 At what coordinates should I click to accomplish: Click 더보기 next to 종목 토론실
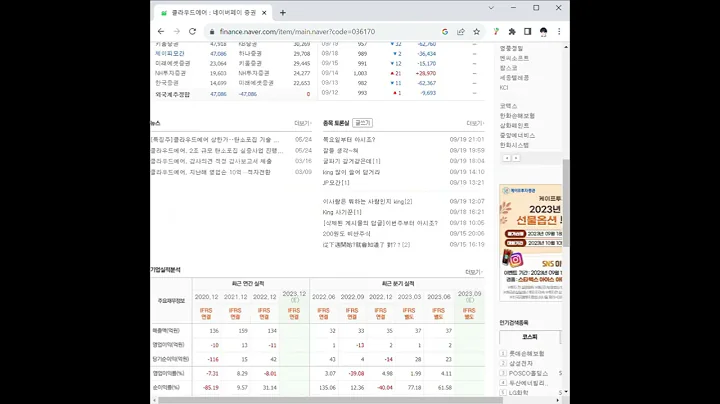[x=475, y=123]
